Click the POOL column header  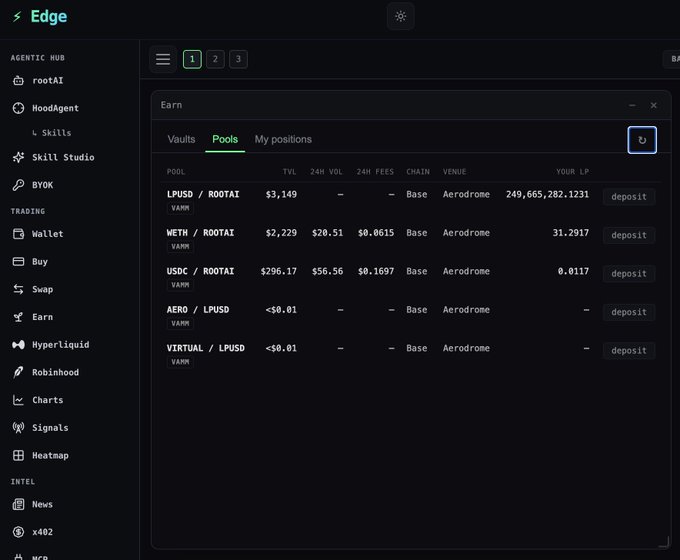[176, 172]
